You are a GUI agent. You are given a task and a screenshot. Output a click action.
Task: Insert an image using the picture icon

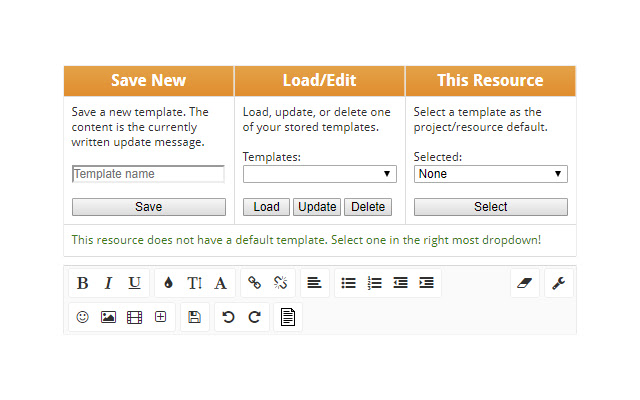(108, 317)
